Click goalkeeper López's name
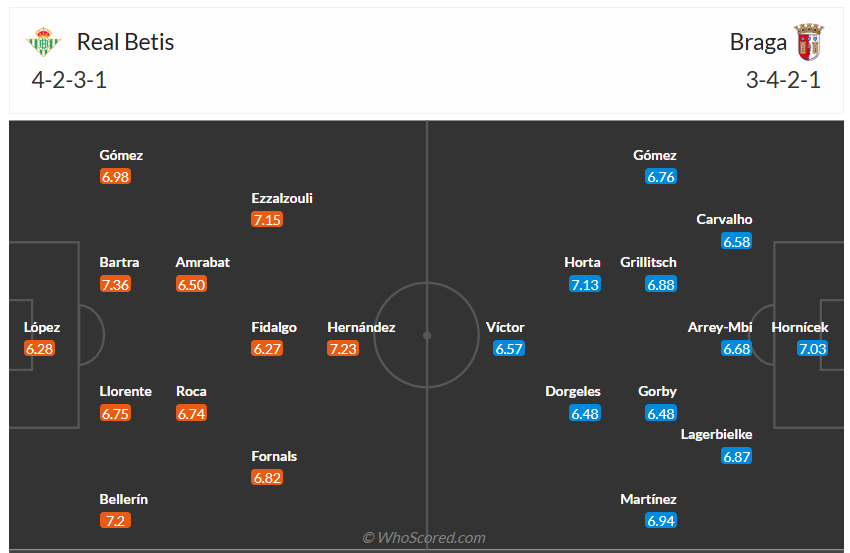850x553 pixels. pos(42,327)
